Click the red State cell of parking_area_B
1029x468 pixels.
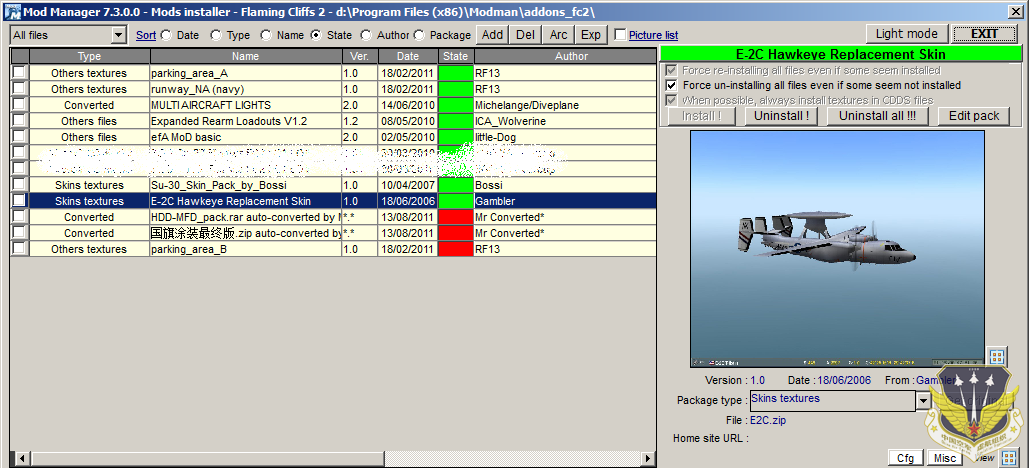(455, 249)
